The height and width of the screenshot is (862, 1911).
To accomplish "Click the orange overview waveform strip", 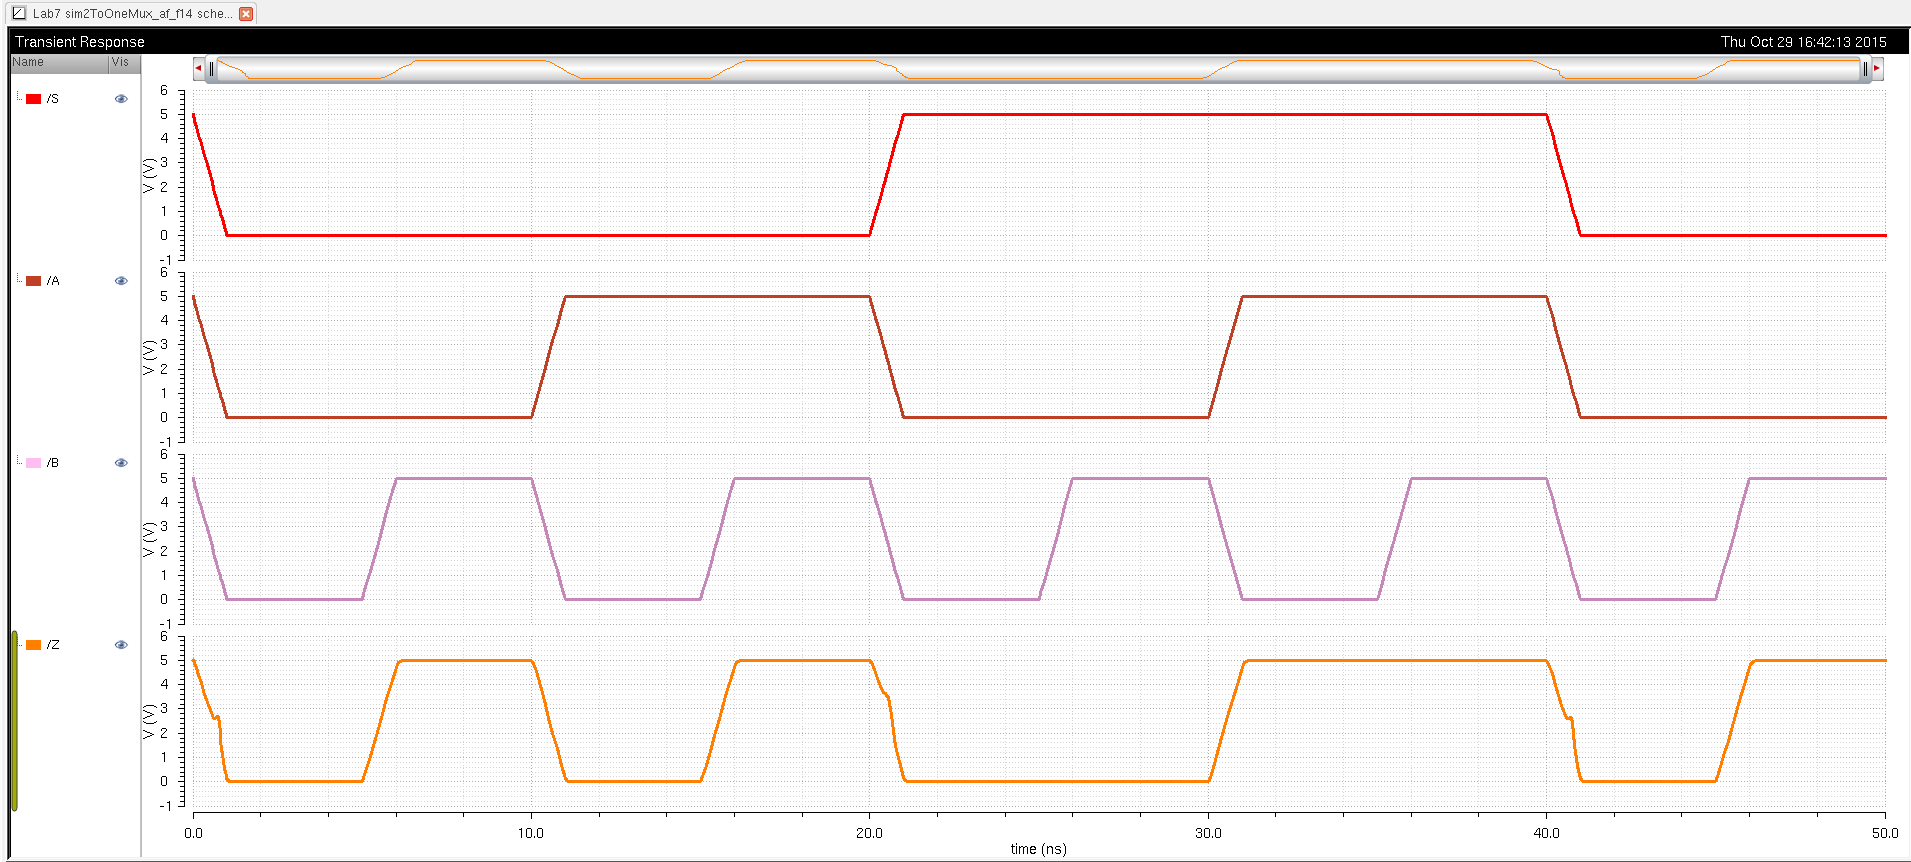I will tap(1038, 69).
